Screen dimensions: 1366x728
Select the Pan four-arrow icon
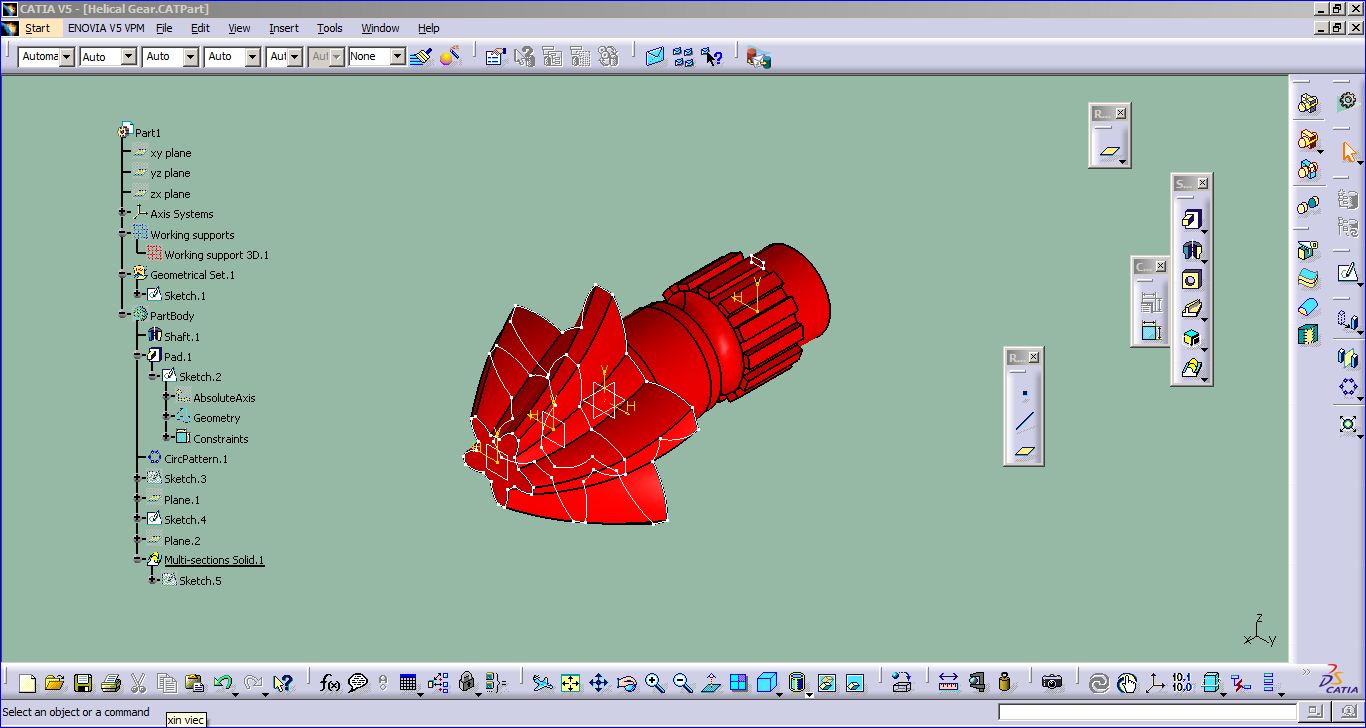coord(598,683)
